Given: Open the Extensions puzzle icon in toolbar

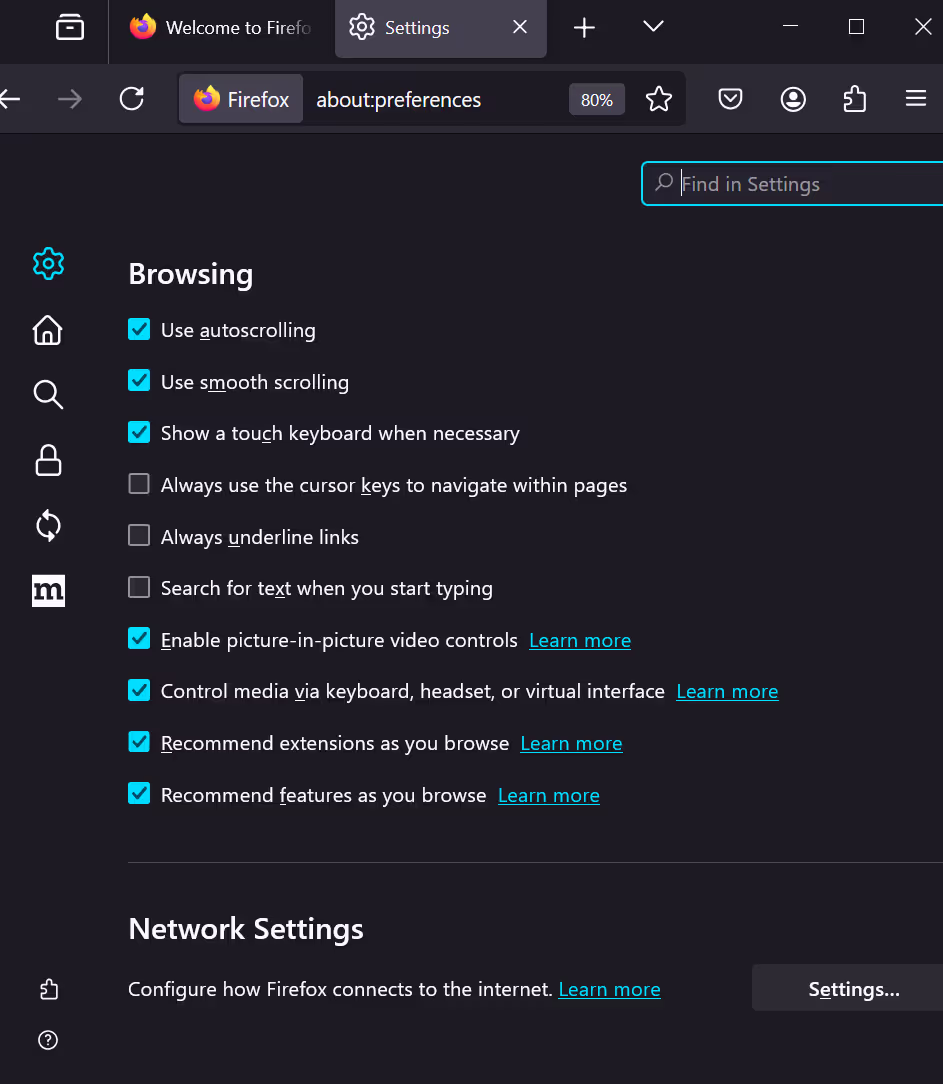Looking at the screenshot, I should 855,99.
